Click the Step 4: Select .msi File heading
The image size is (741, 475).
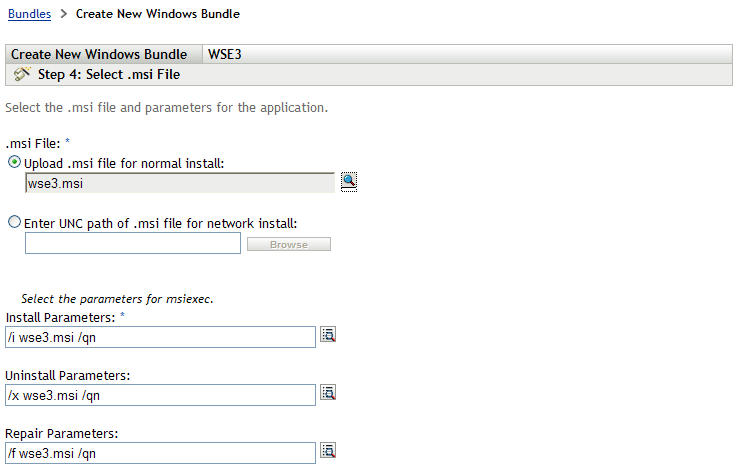click(108, 75)
